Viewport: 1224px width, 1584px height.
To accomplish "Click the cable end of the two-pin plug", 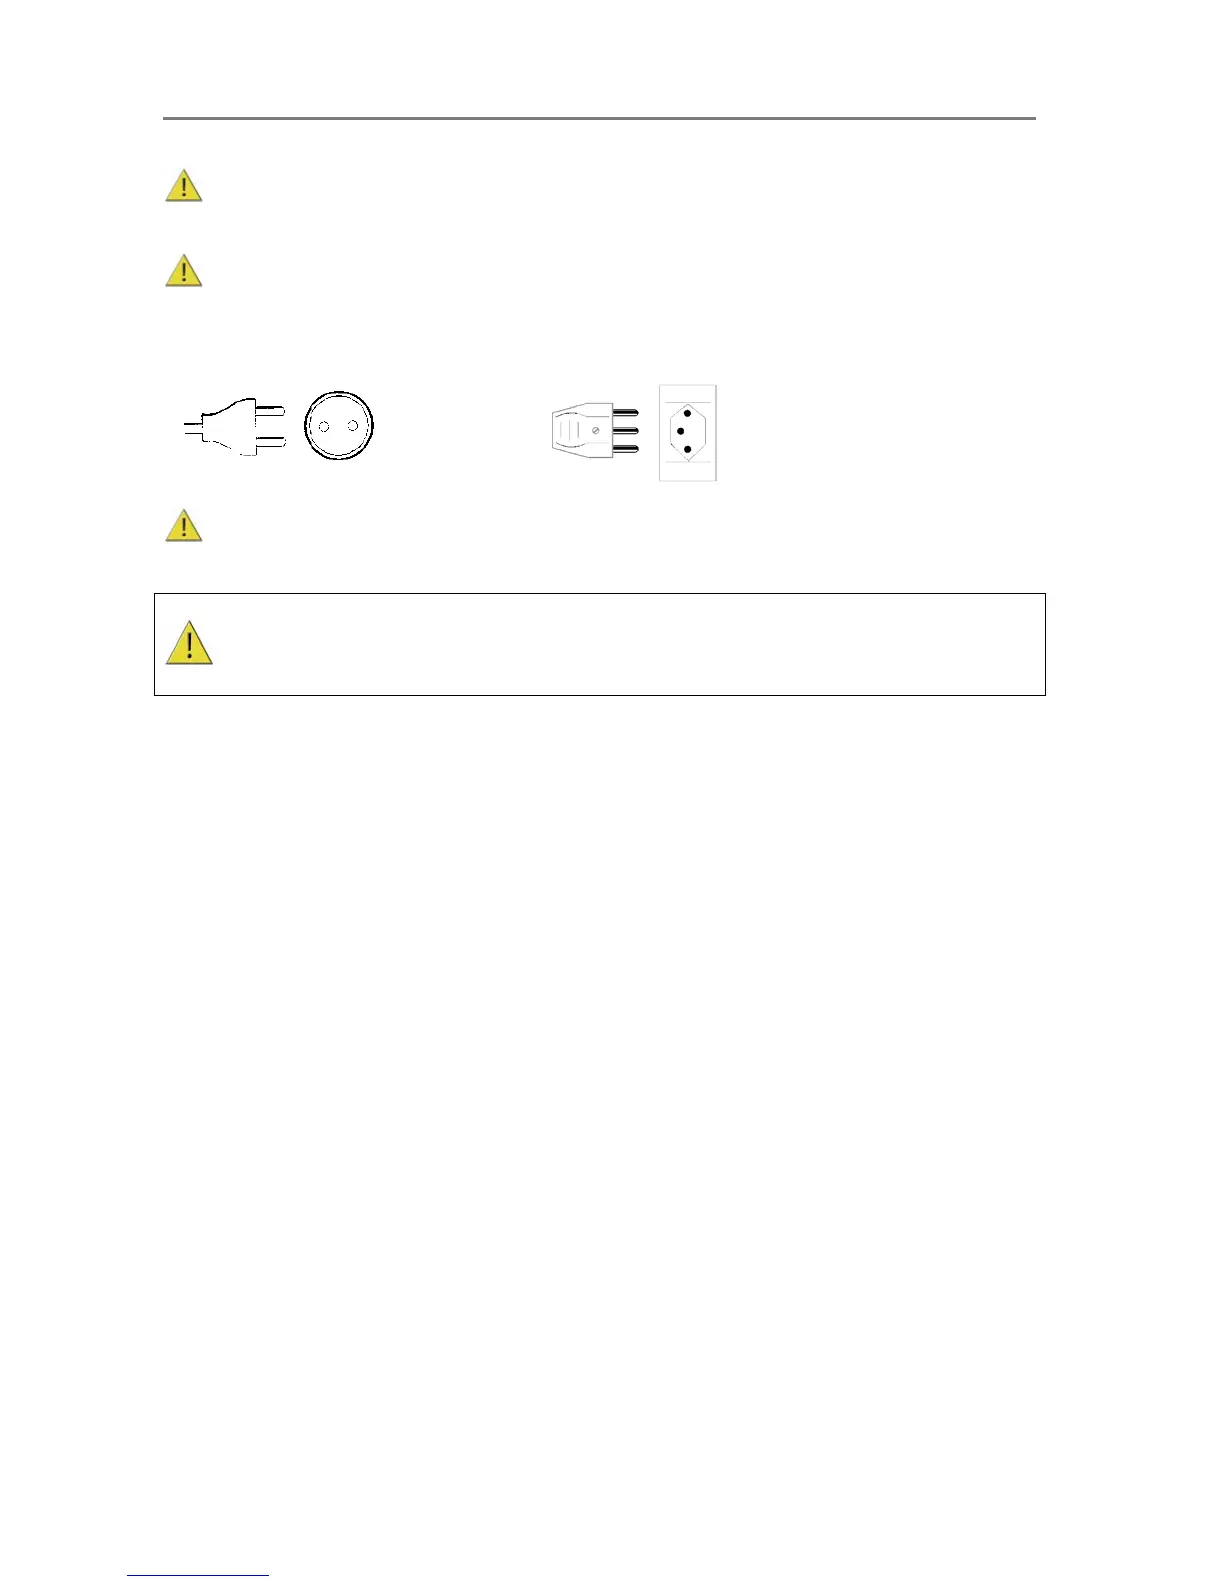I will pos(193,428).
